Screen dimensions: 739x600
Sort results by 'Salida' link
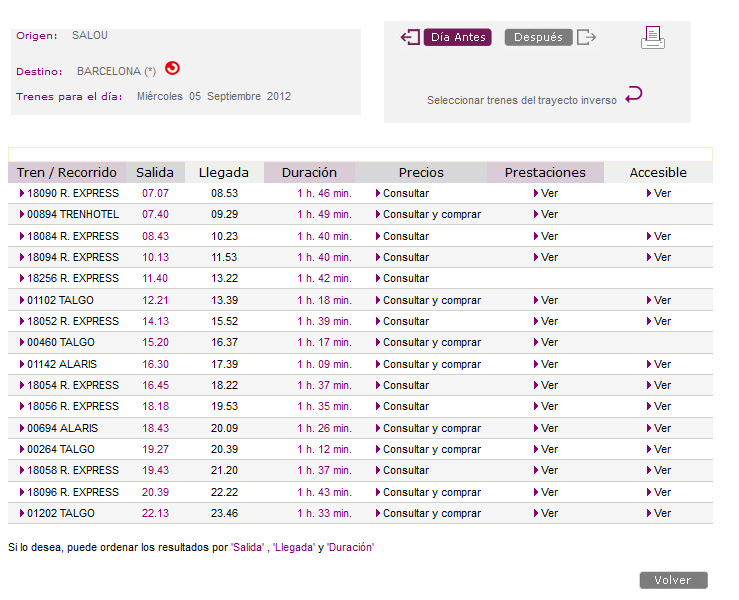tap(248, 547)
